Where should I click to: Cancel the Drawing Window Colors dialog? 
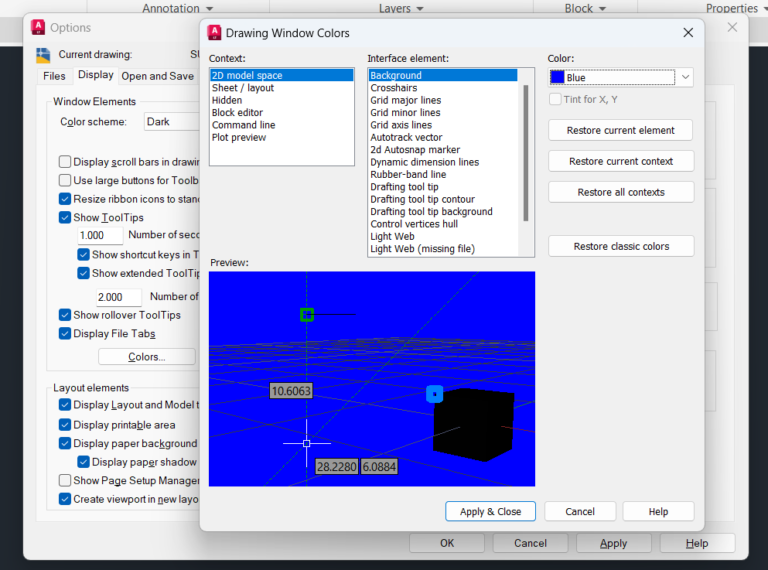tap(580, 511)
